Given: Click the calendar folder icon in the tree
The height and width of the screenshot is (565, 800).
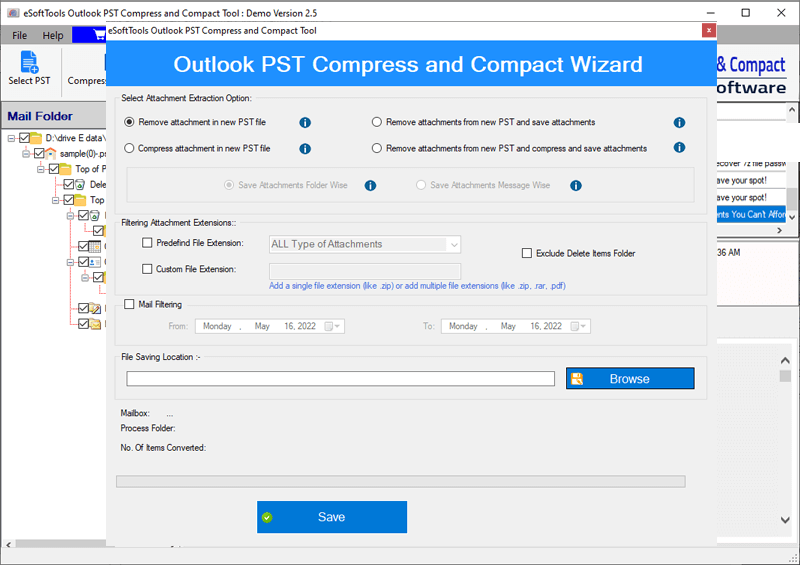Looking at the screenshot, I should [95, 247].
